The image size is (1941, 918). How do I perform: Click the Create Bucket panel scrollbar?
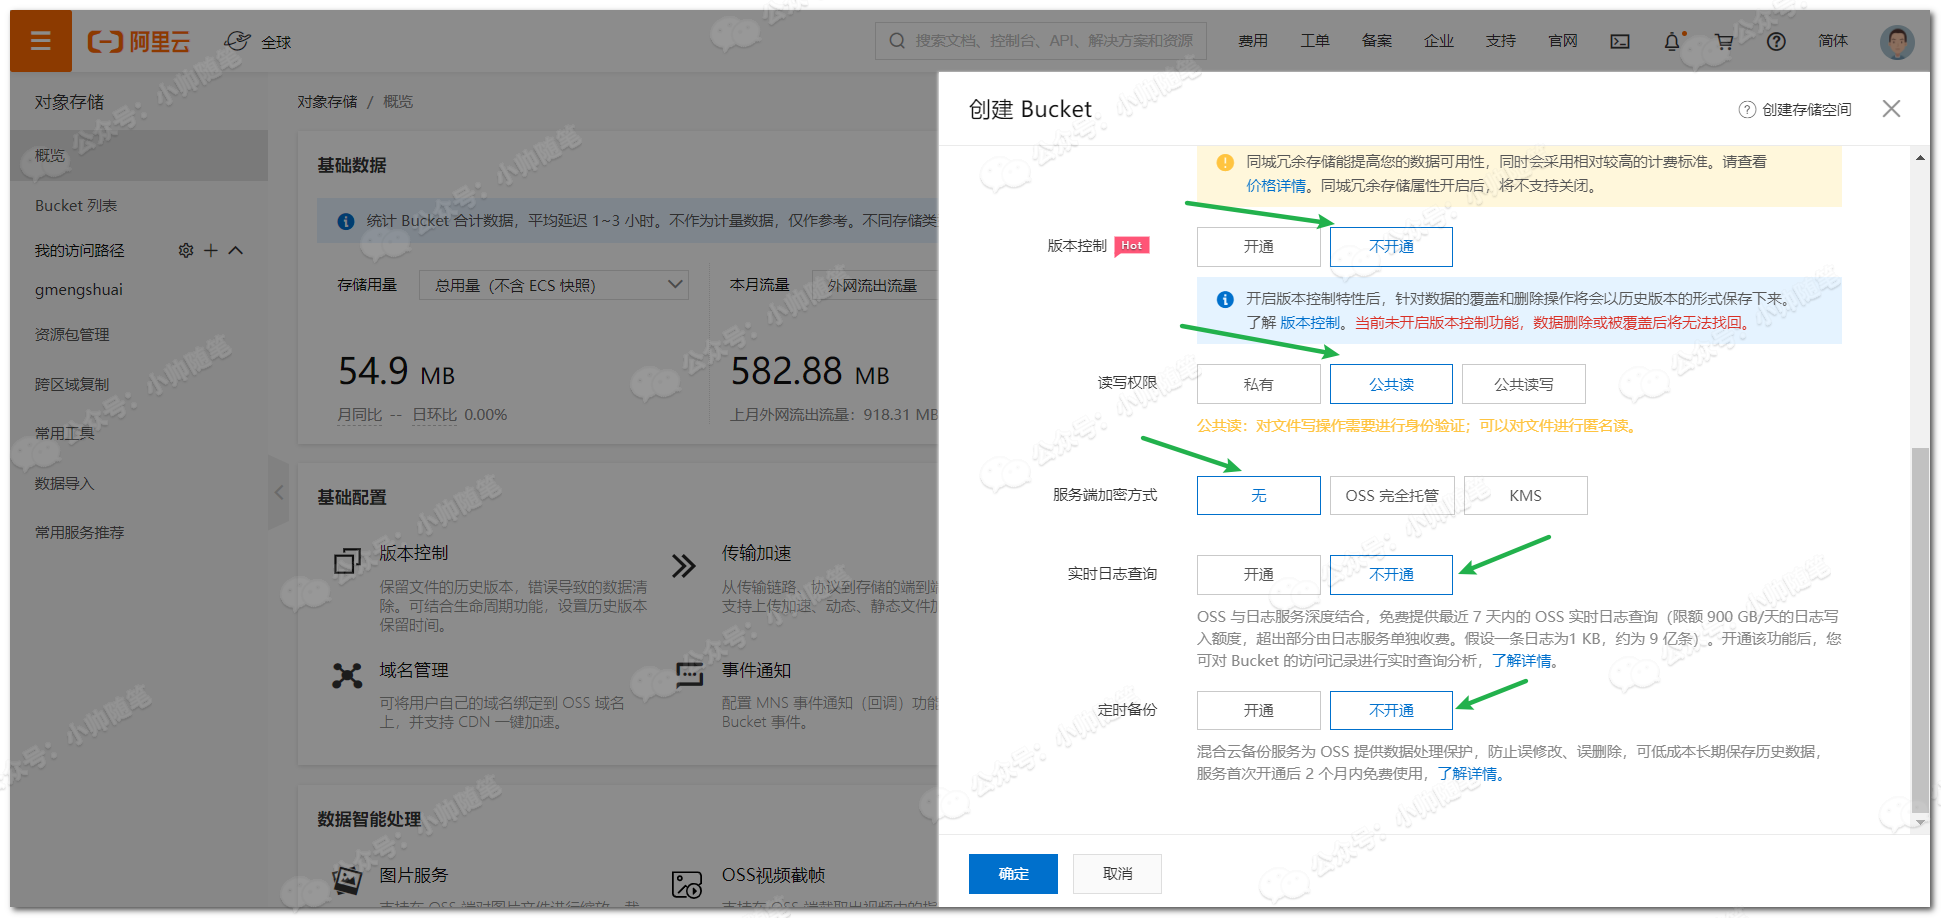pos(1919,630)
